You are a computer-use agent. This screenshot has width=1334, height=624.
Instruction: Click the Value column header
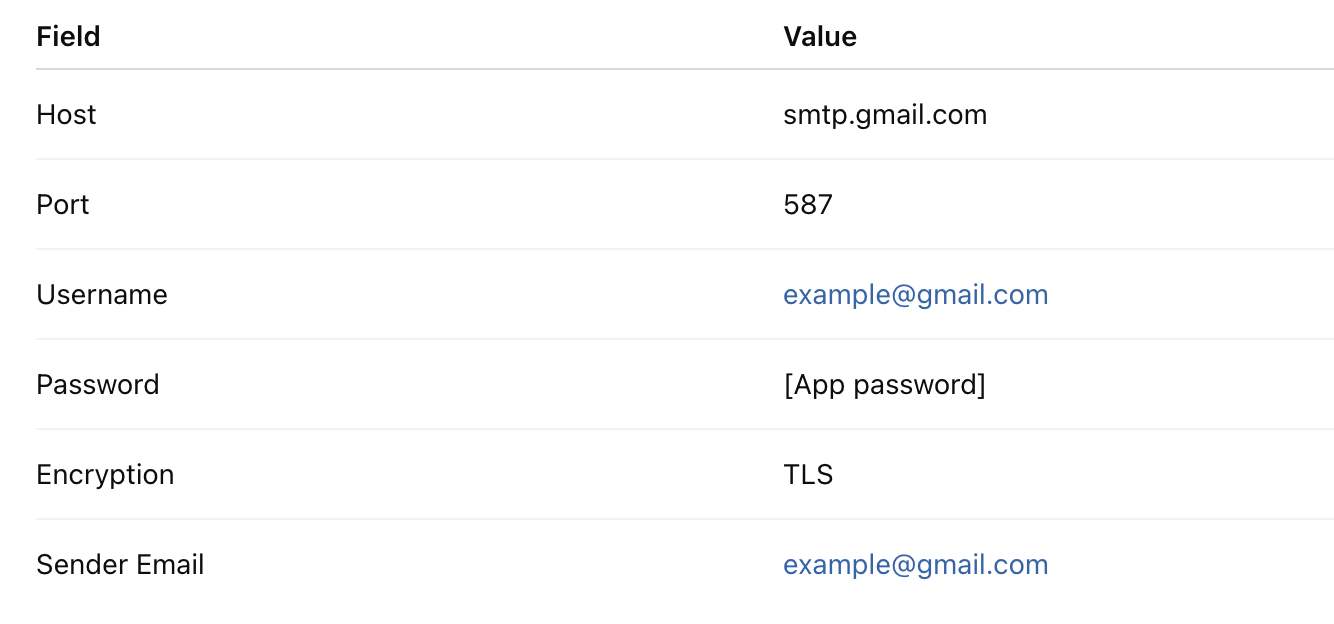pyautogui.click(x=820, y=37)
